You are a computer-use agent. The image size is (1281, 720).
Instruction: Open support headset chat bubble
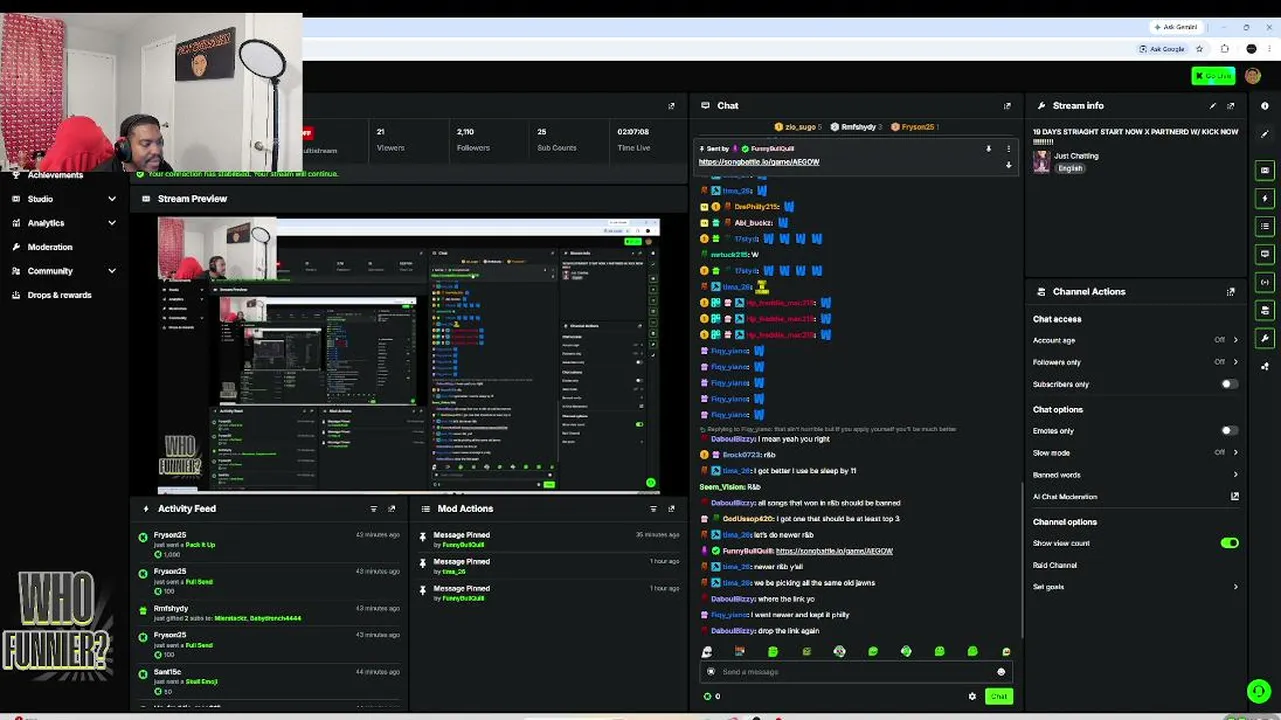tap(1258, 691)
